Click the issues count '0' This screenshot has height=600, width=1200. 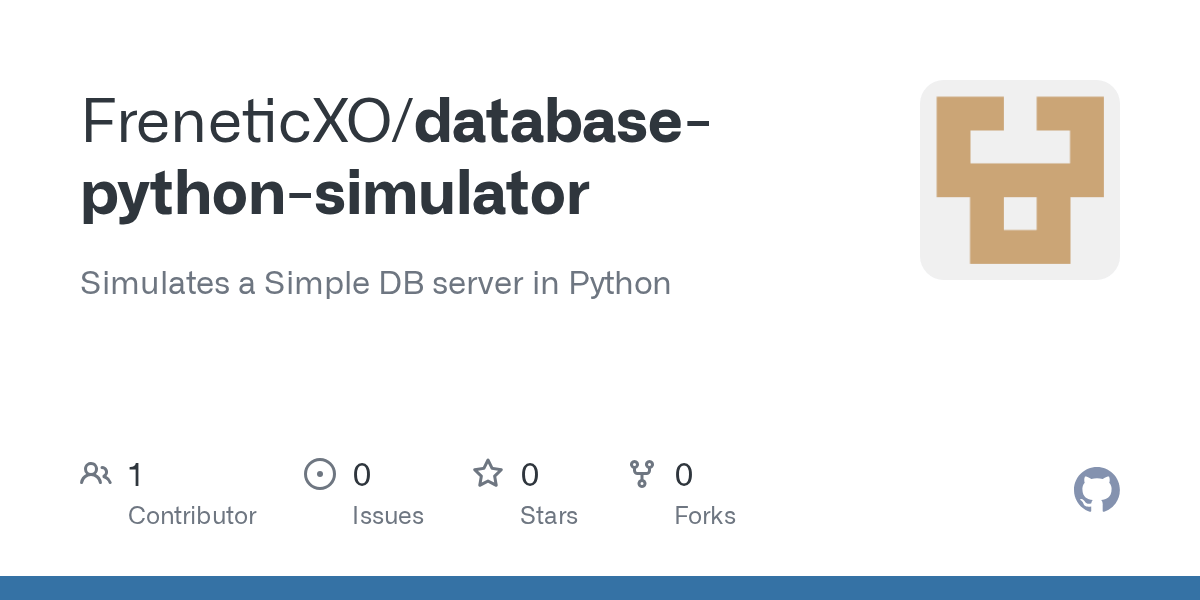362,475
